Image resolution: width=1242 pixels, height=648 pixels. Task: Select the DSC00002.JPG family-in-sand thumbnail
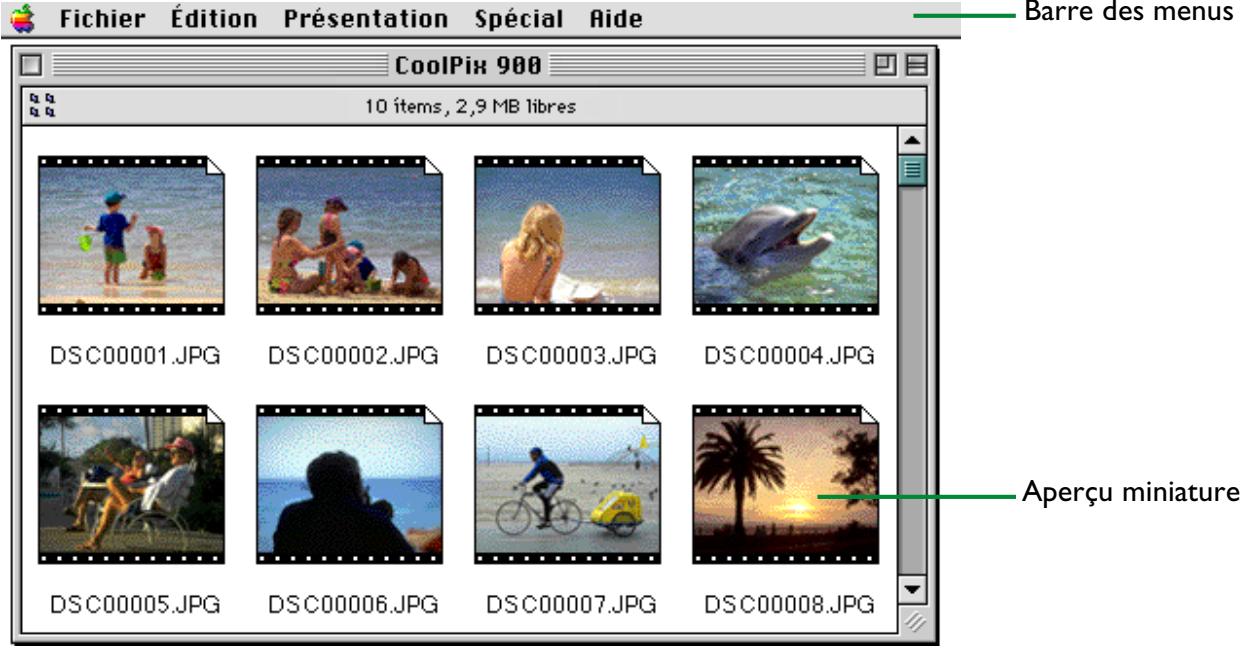click(x=350, y=235)
